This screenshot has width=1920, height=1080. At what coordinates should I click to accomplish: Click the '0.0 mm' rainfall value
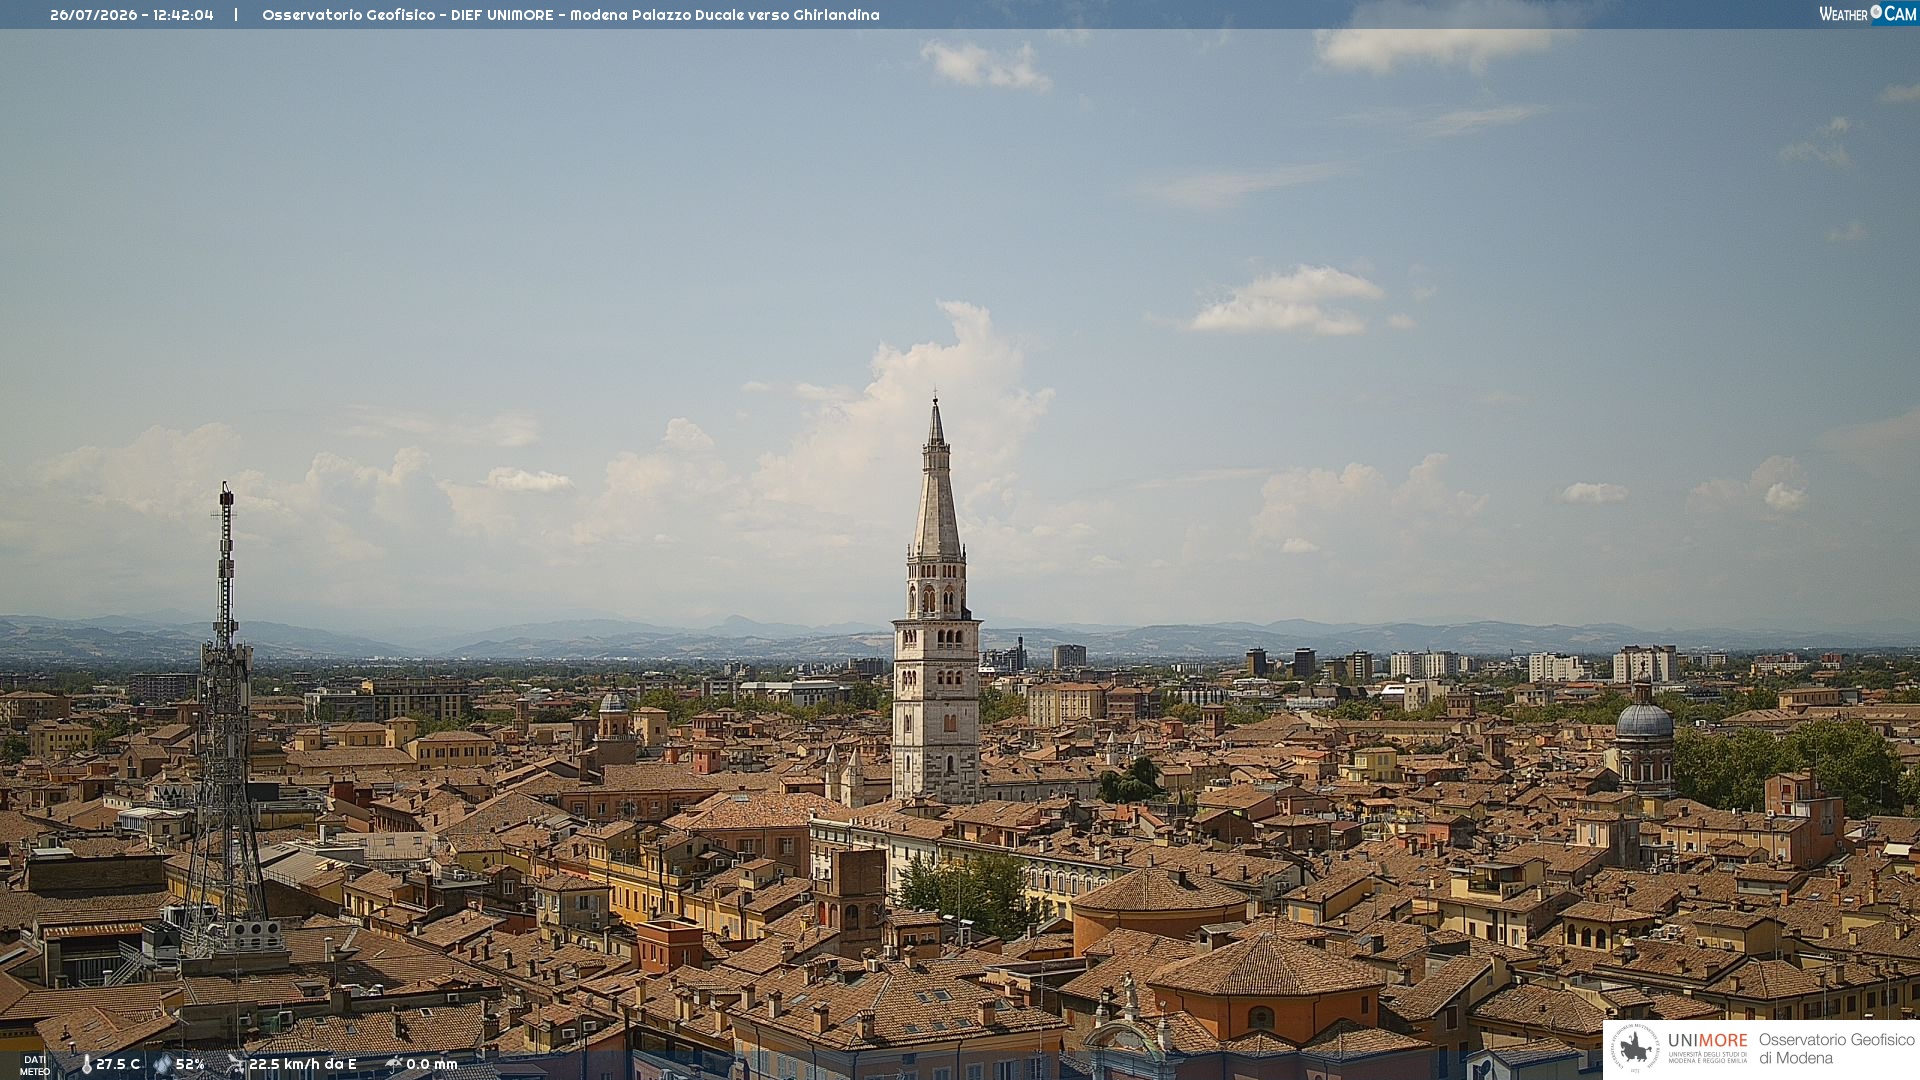[x=432, y=1065]
